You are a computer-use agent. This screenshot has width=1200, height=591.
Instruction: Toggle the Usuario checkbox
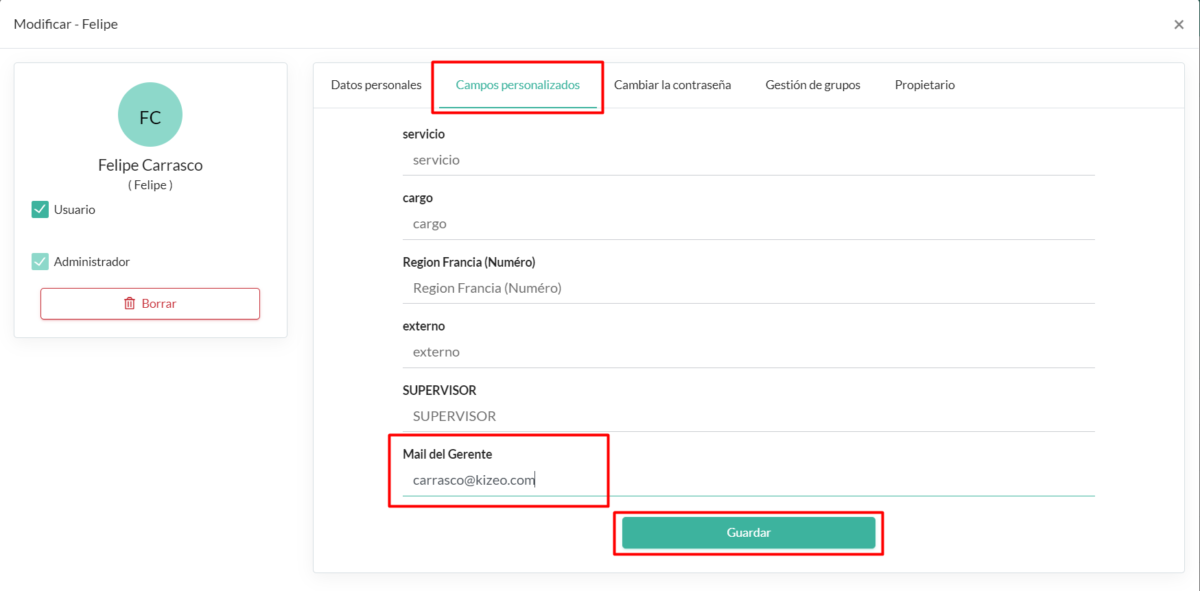pos(40,209)
